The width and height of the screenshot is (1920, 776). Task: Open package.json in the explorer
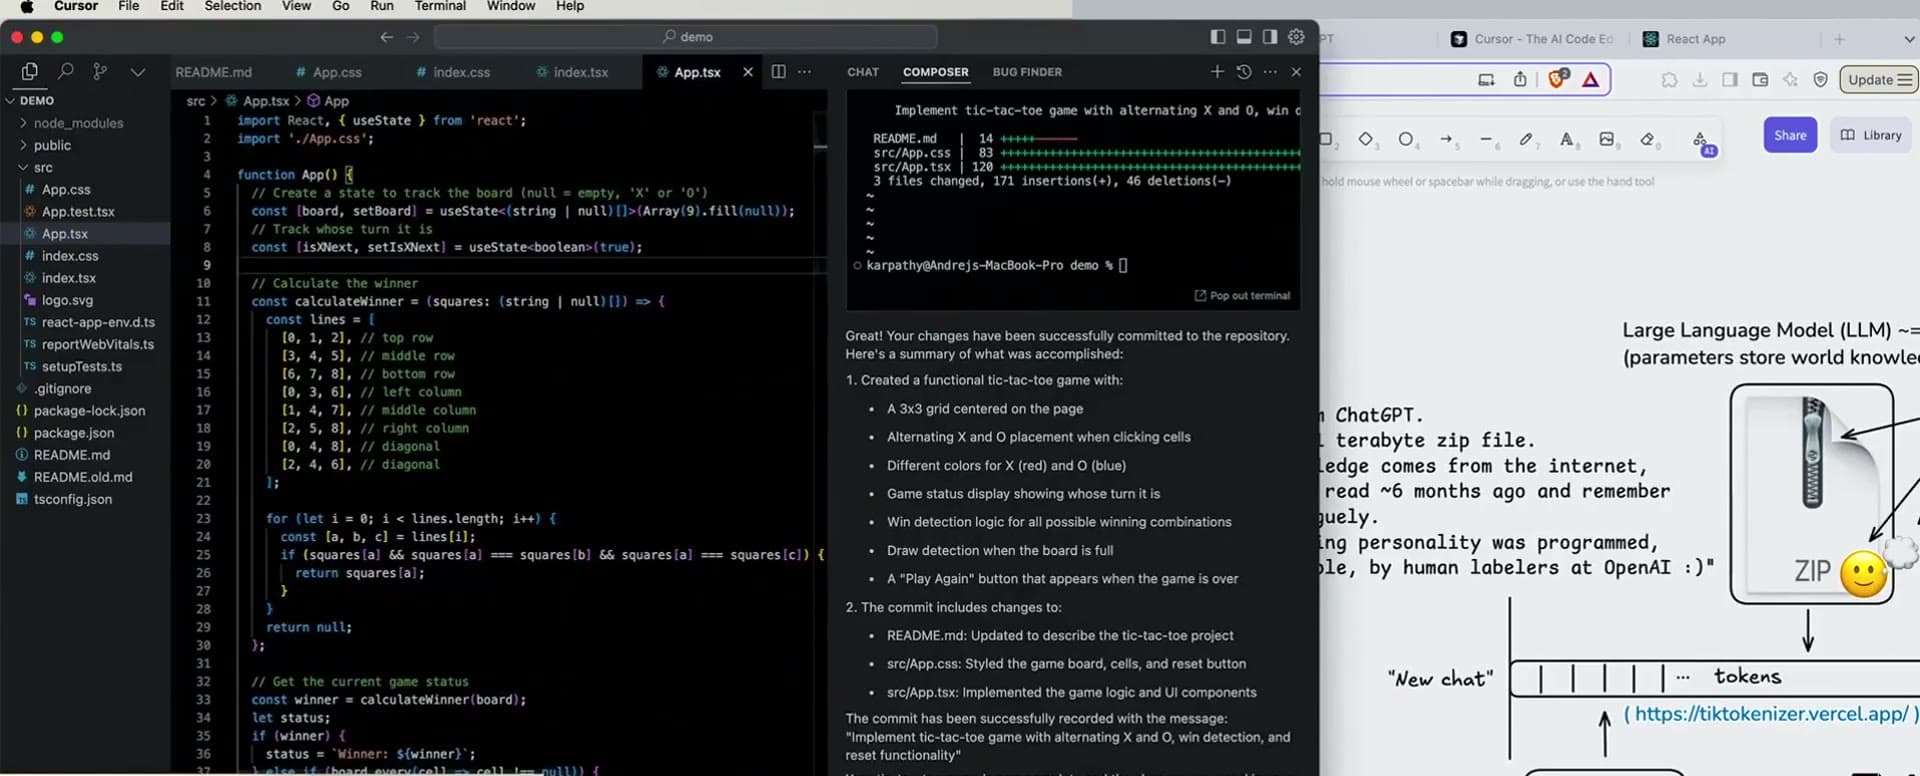[85, 433]
